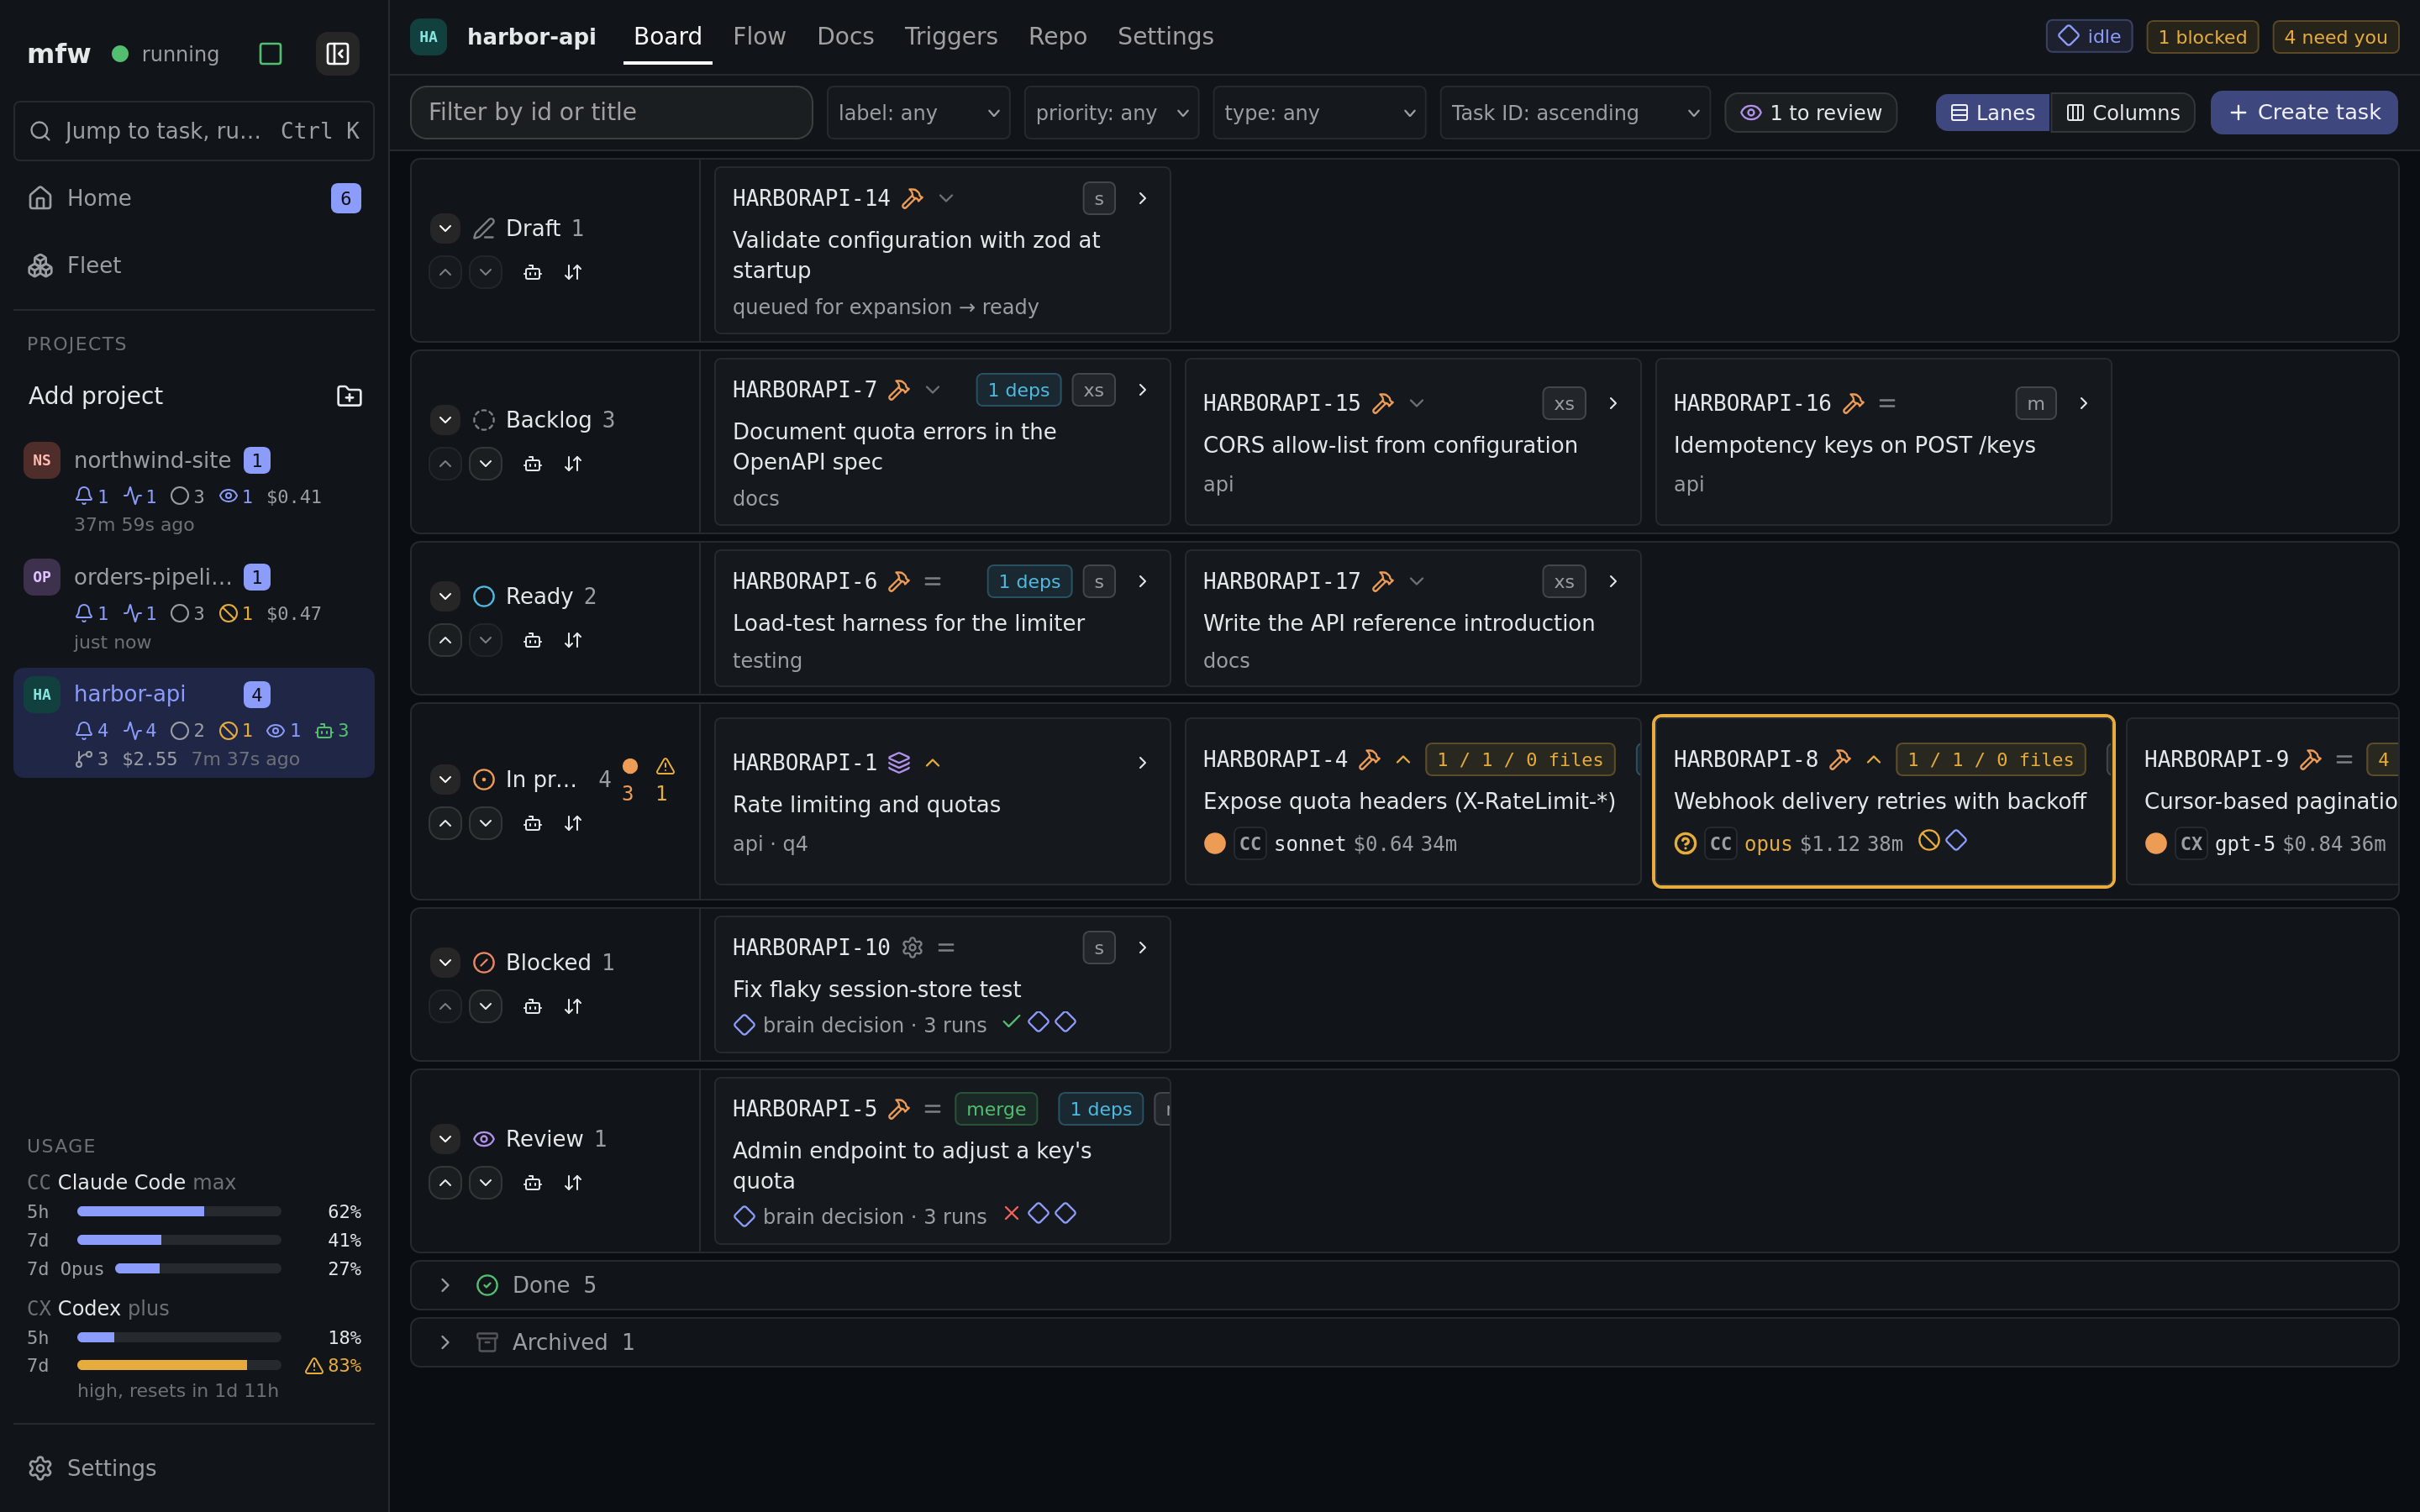The height and width of the screenshot is (1512, 2420).
Task: Click the warning triangle in In progress lane
Action: 665,766
